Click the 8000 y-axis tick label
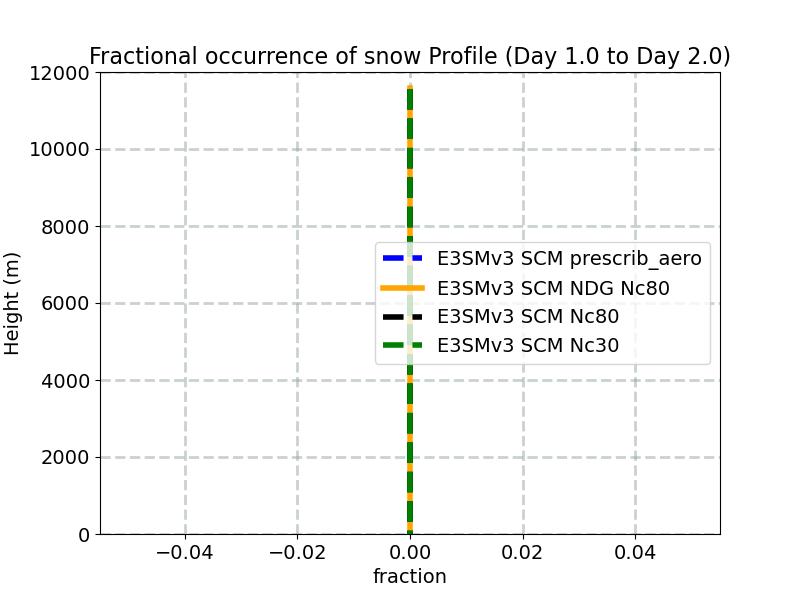This screenshot has width=800, height=600. click(x=65, y=227)
